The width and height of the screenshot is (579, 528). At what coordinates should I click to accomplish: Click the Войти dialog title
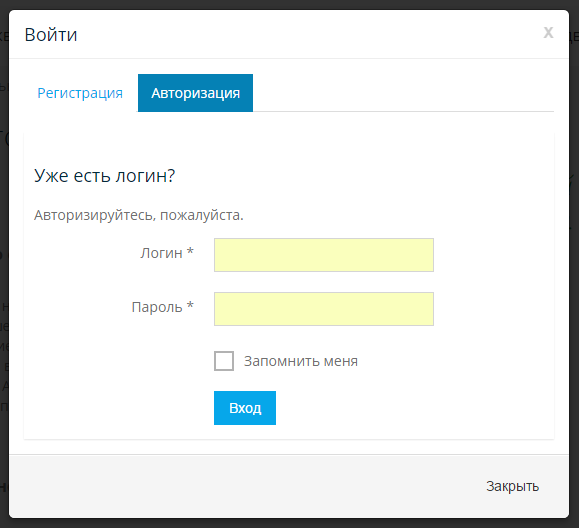(x=51, y=35)
